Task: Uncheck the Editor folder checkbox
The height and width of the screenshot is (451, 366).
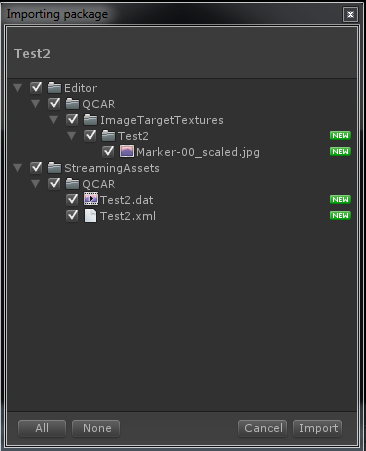Action: pyautogui.click(x=36, y=88)
